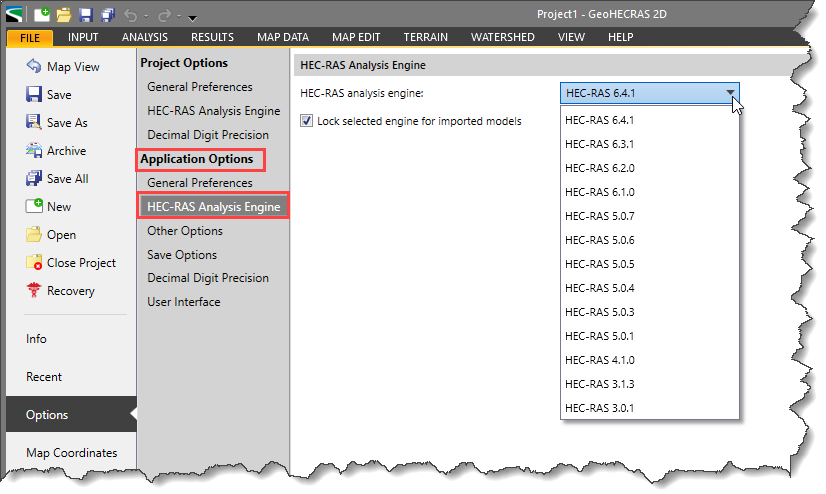Screen dimensions: 826x494
Task: Click the Undo arrow in title bar
Action: tap(131, 15)
